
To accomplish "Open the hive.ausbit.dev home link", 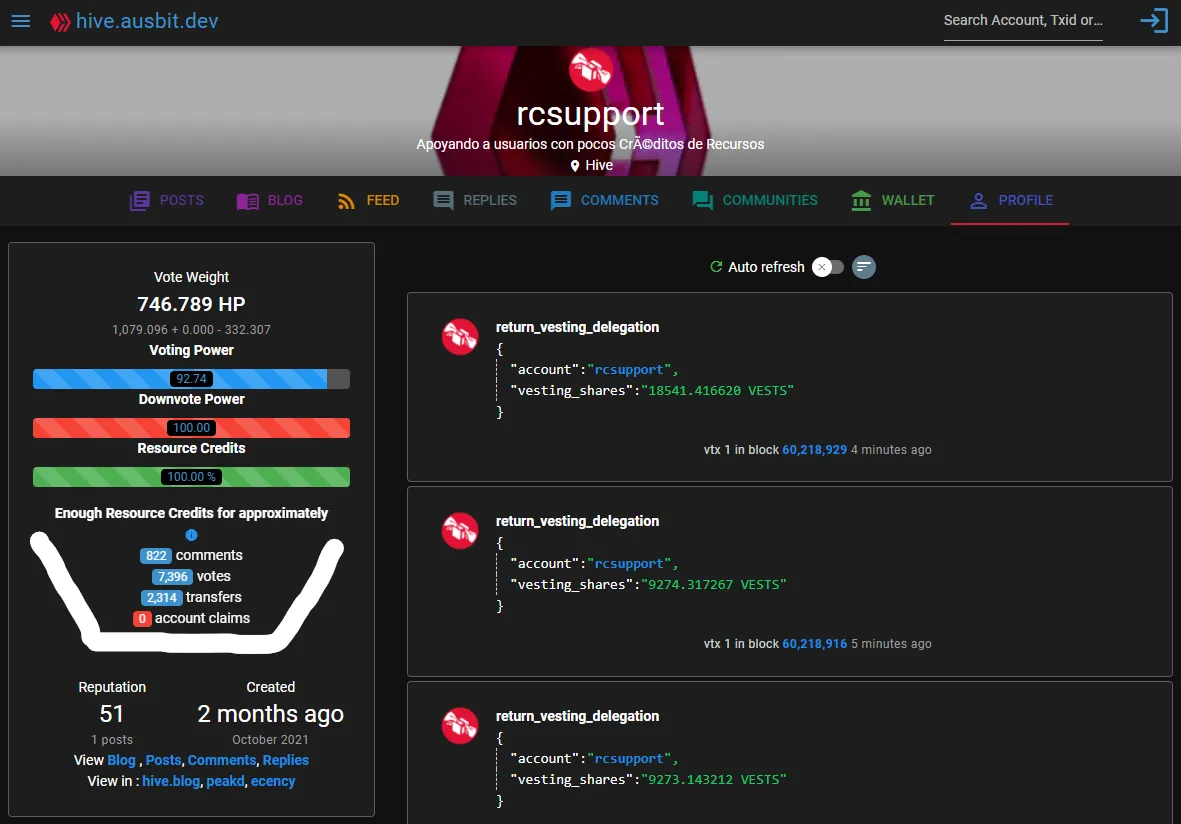I will [x=147, y=21].
